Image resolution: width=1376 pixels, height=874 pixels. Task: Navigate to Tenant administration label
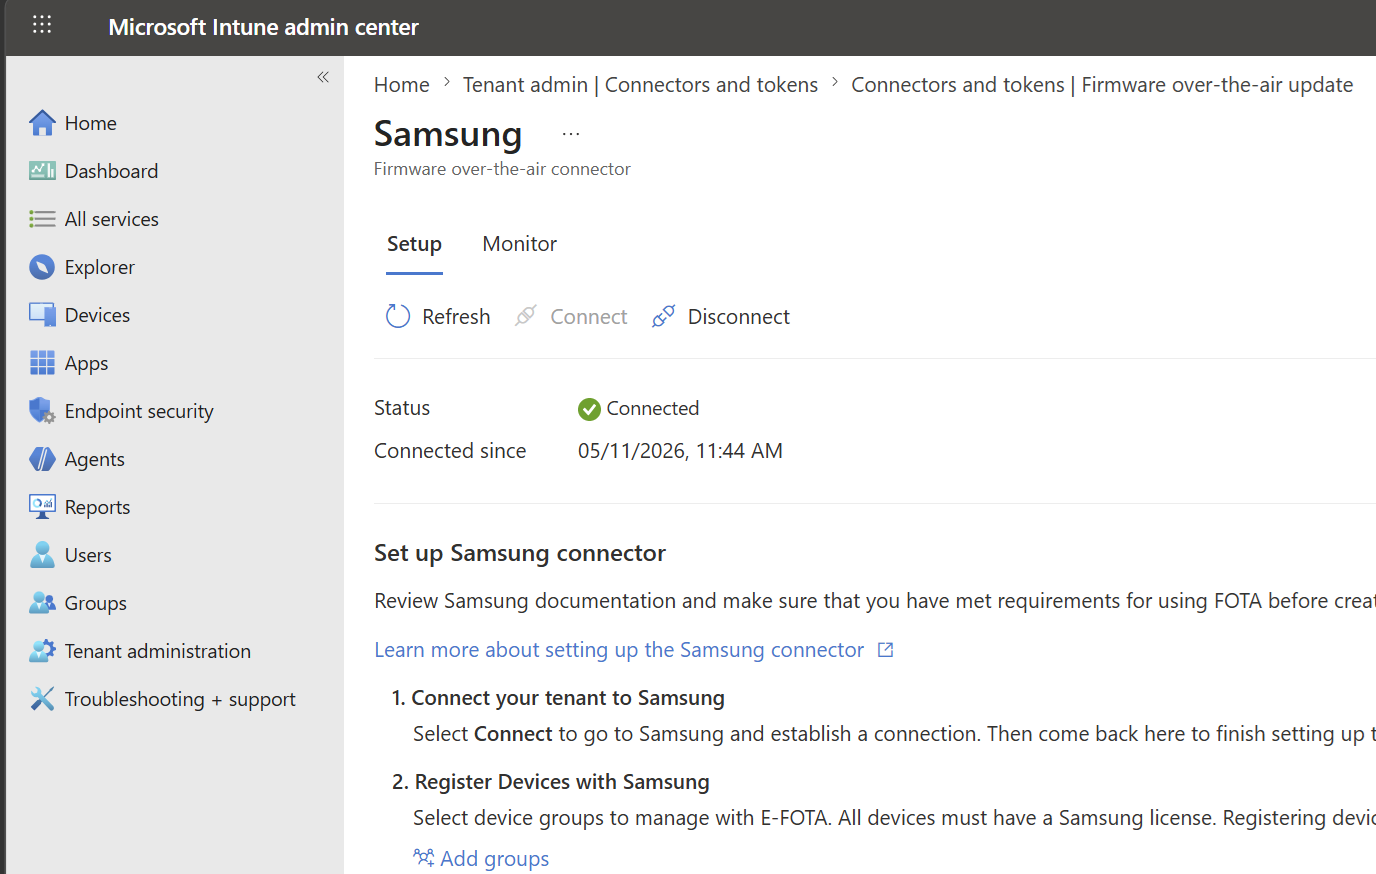coord(158,651)
